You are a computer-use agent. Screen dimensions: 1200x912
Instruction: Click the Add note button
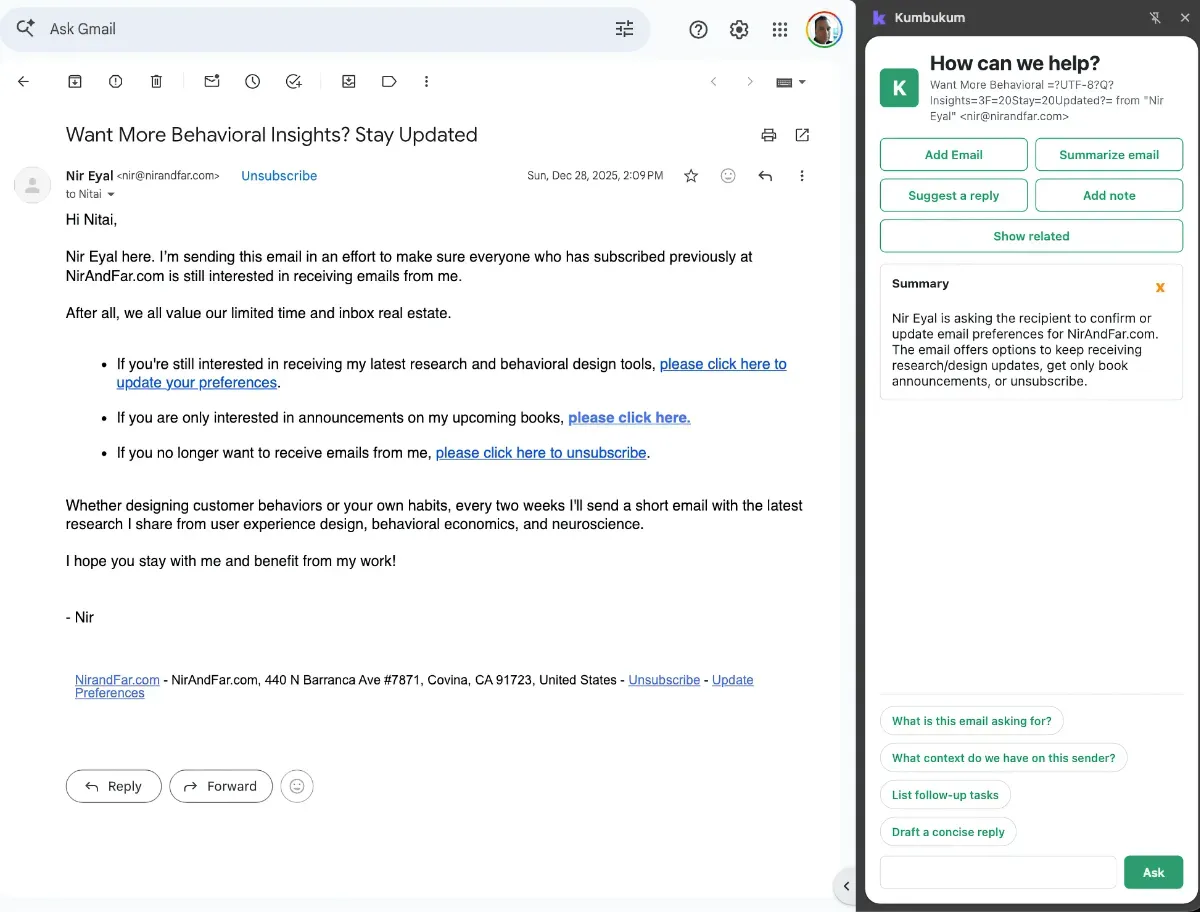click(x=1109, y=196)
